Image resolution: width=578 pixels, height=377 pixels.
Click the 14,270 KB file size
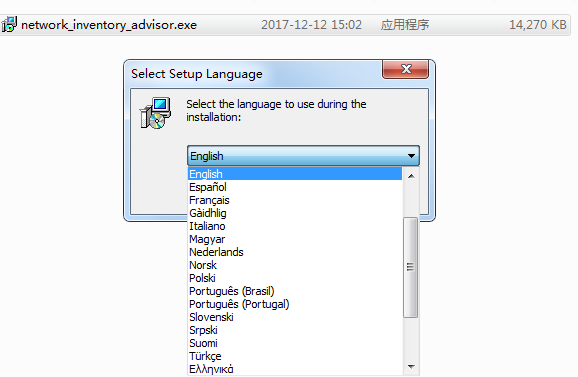pyautogui.click(x=538, y=25)
